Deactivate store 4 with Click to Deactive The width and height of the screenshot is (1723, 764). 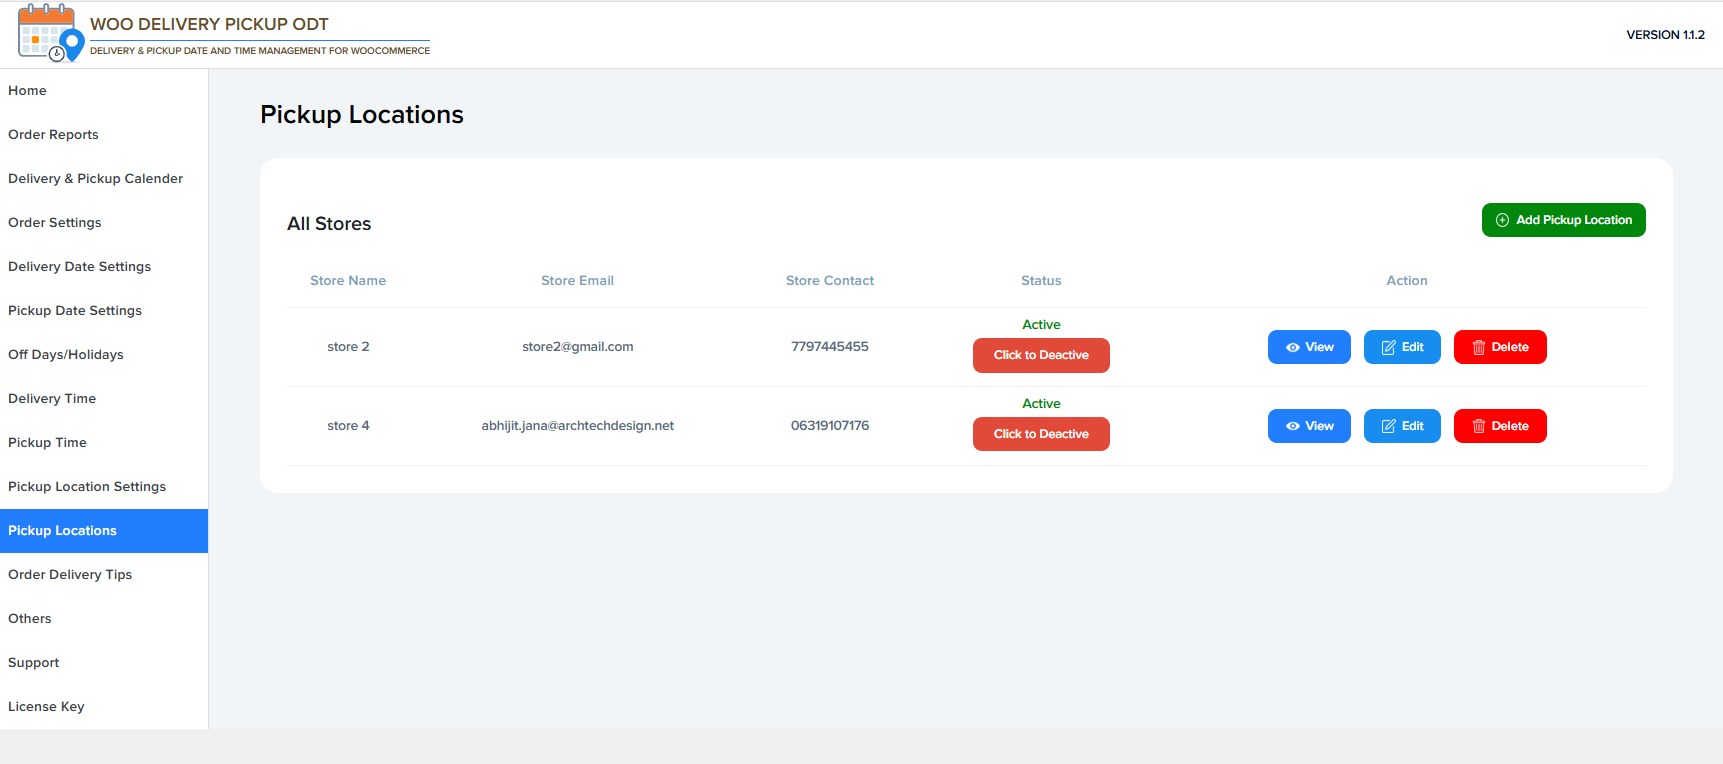tap(1040, 434)
